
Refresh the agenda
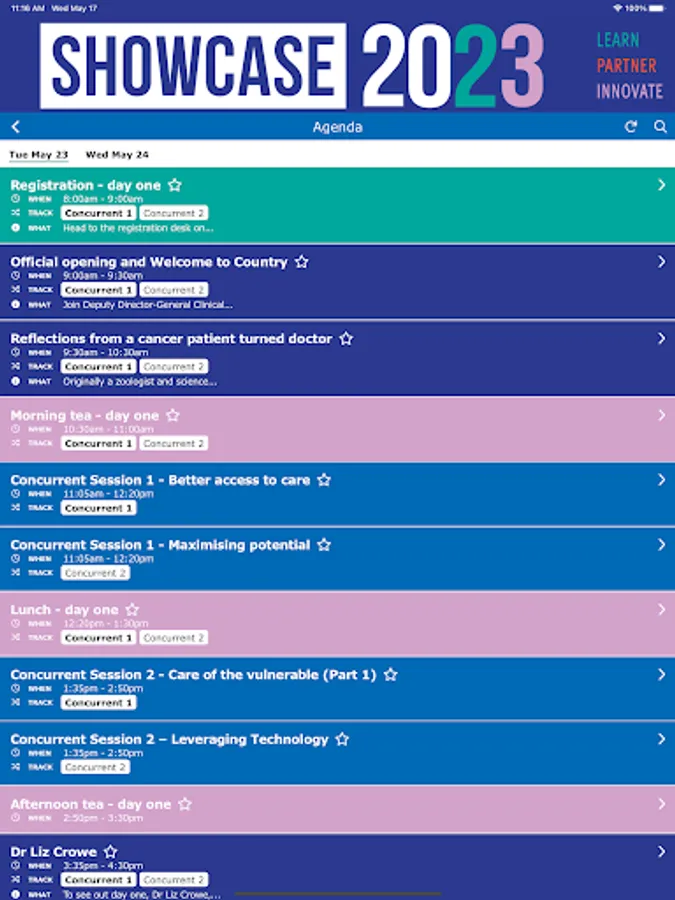point(630,127)
